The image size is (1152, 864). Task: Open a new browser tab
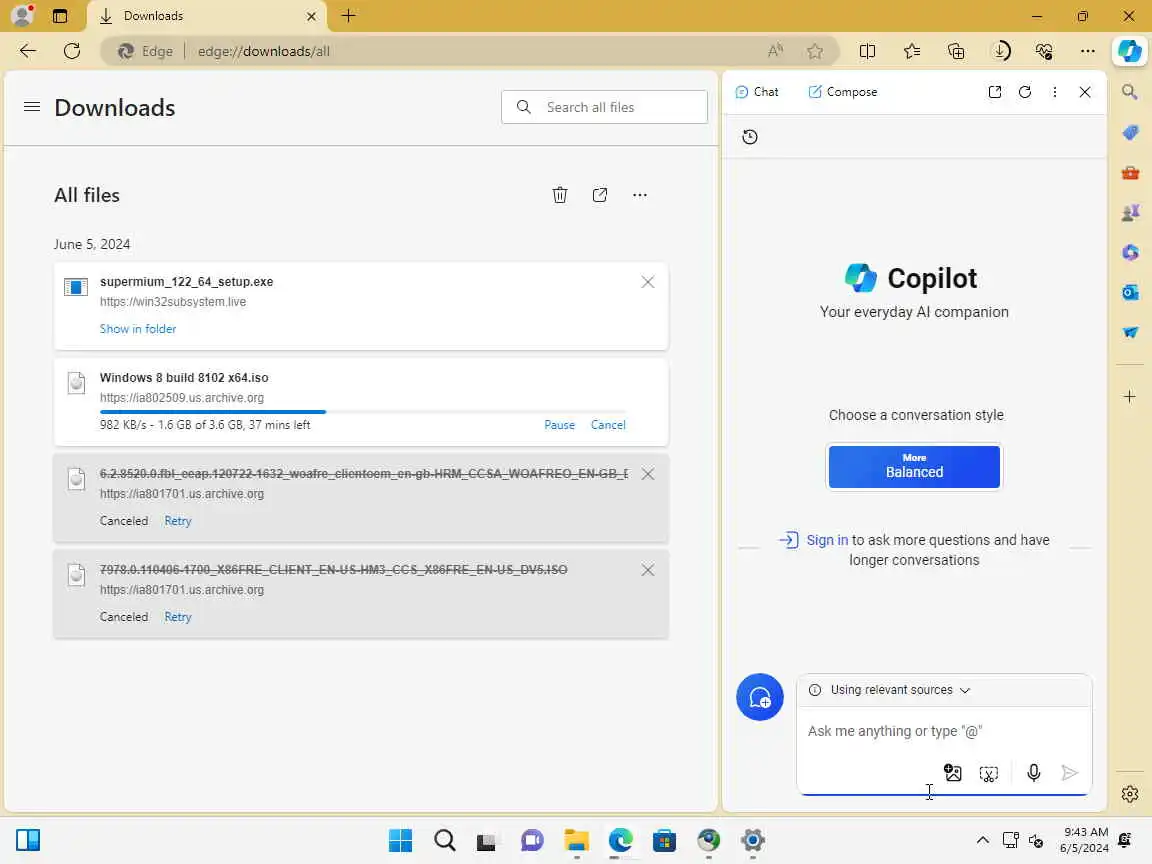tap(349, 16)
